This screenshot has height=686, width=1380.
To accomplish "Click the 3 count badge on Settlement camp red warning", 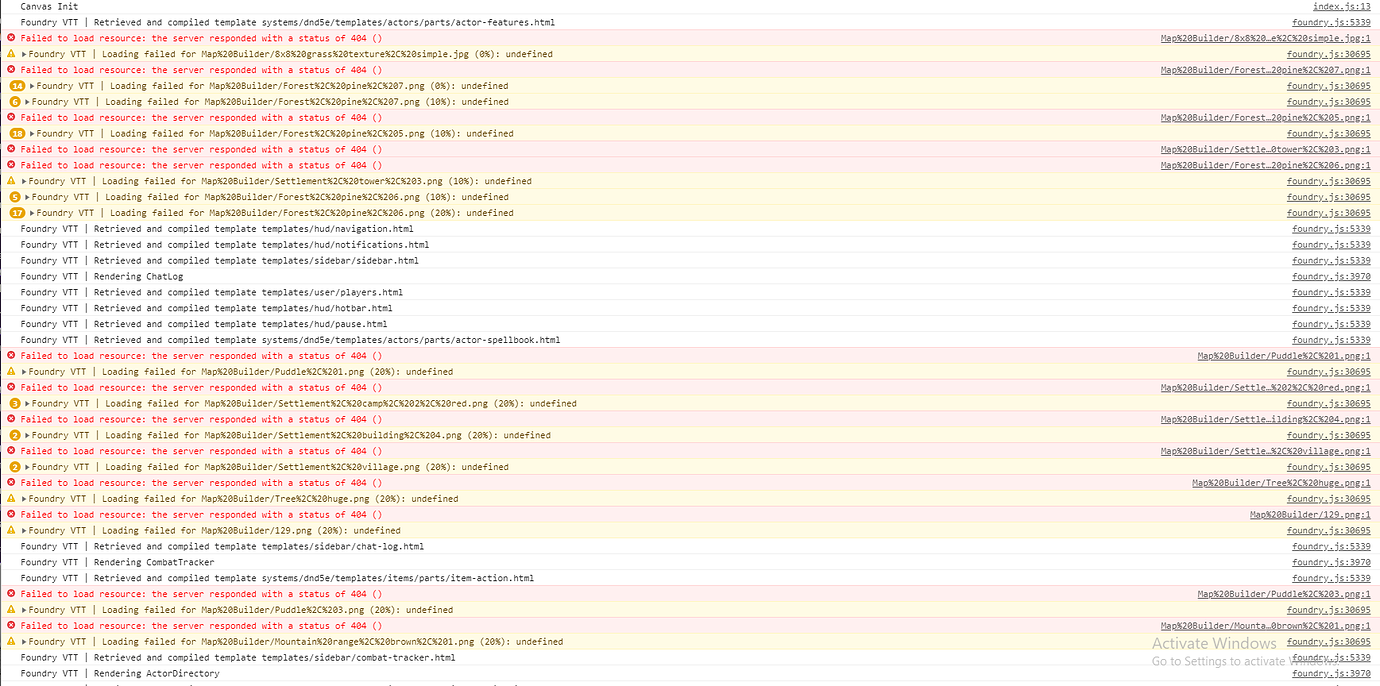I will 15,404.
